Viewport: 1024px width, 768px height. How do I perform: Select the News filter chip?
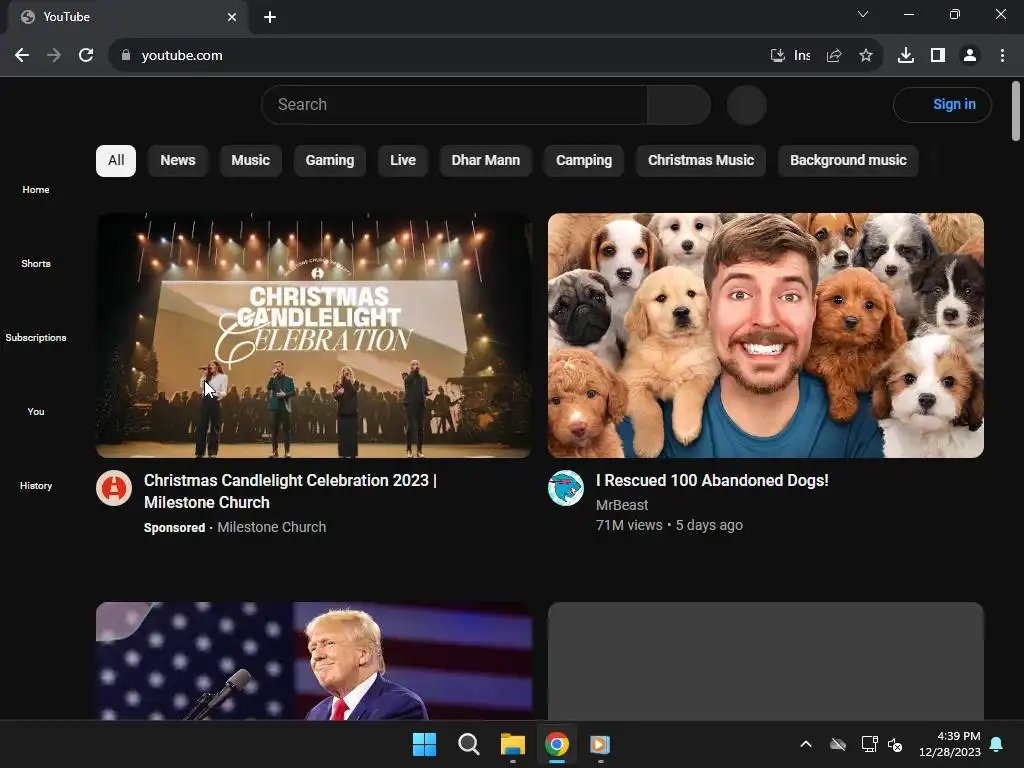click(x=178, y=161)
